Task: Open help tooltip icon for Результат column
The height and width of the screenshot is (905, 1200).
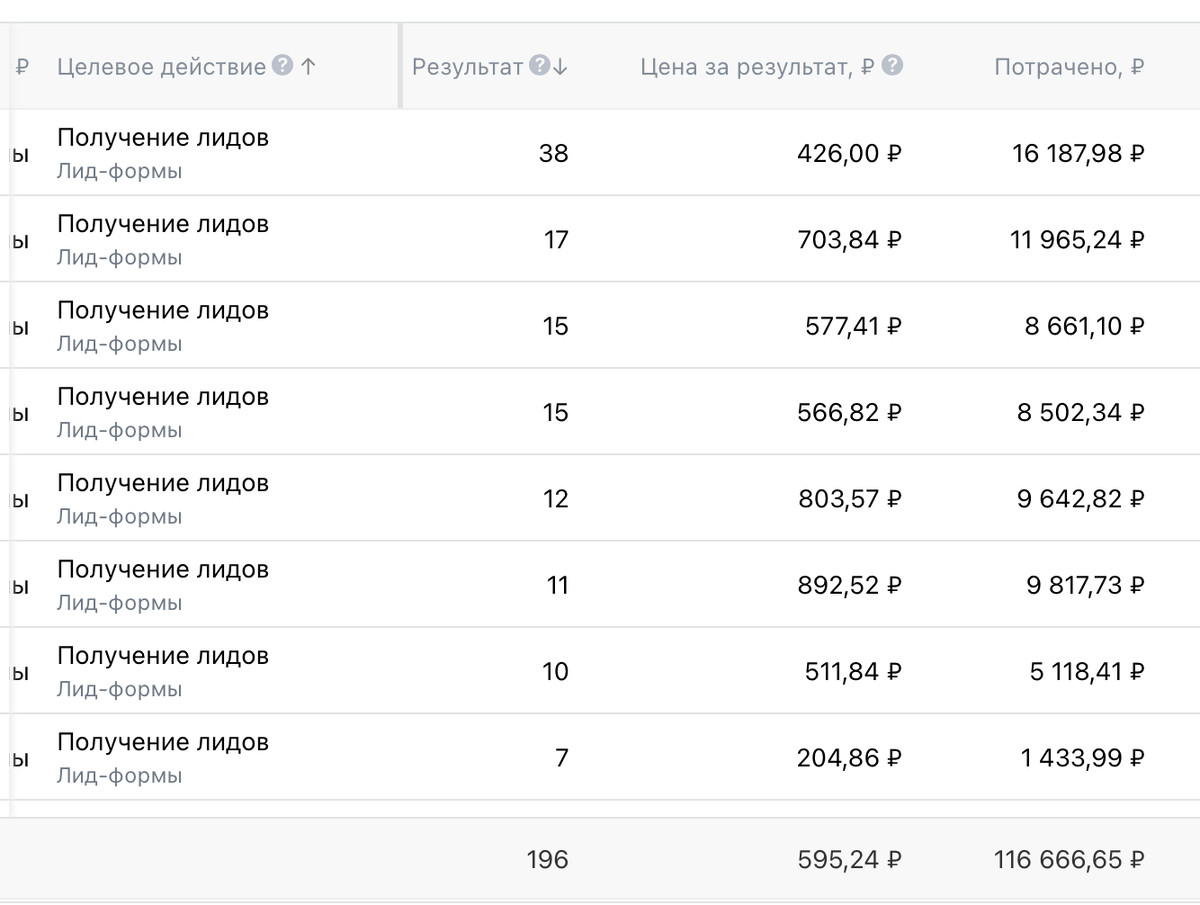Action: tap(539, 67)
